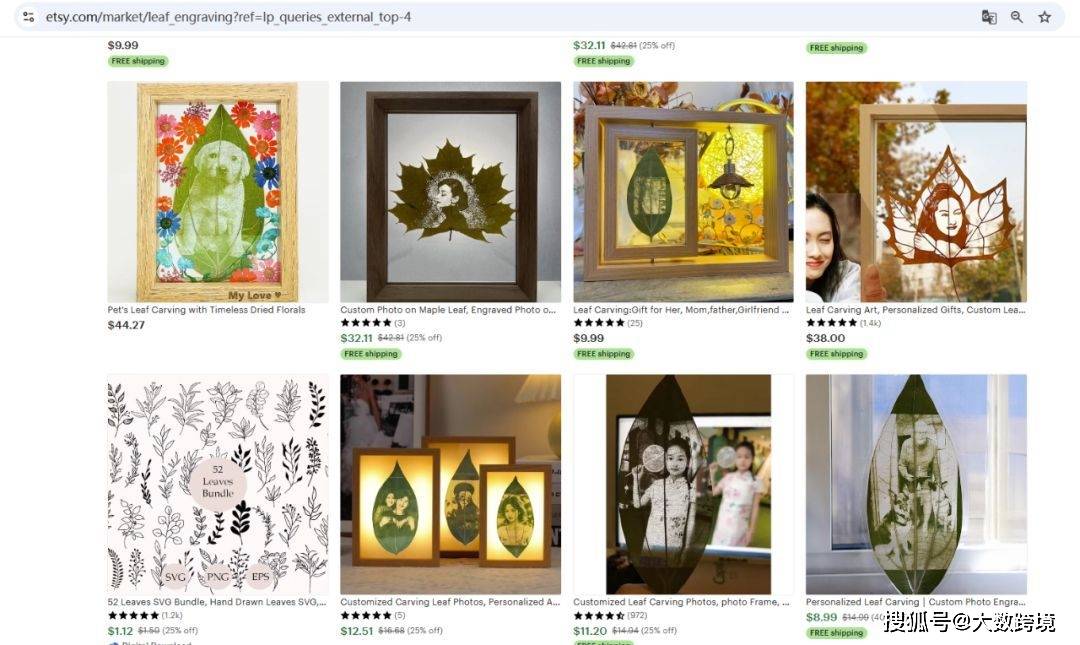Click the five-star rating of 1.4k reviews
The image size is (1080, 645).
coord(831,322)
